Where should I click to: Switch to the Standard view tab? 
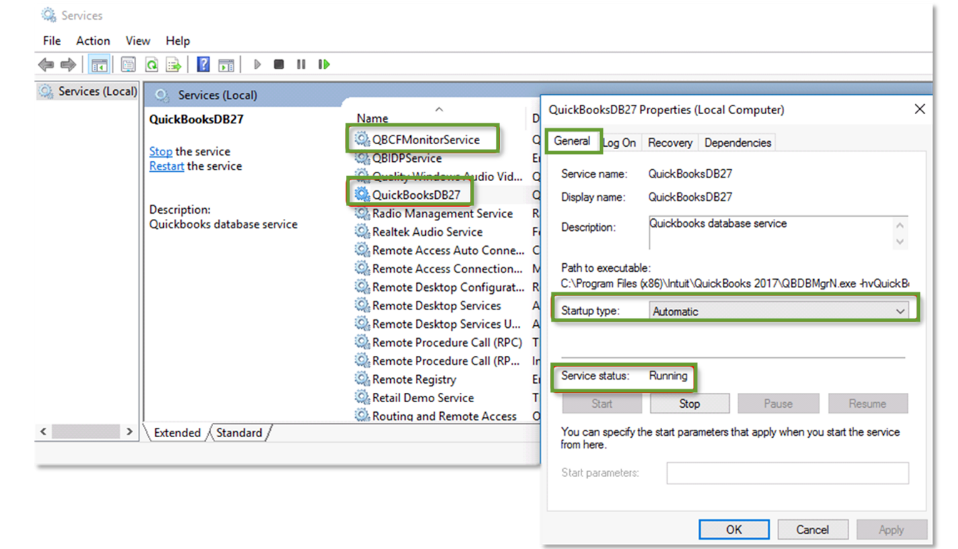tap(239, 432)
